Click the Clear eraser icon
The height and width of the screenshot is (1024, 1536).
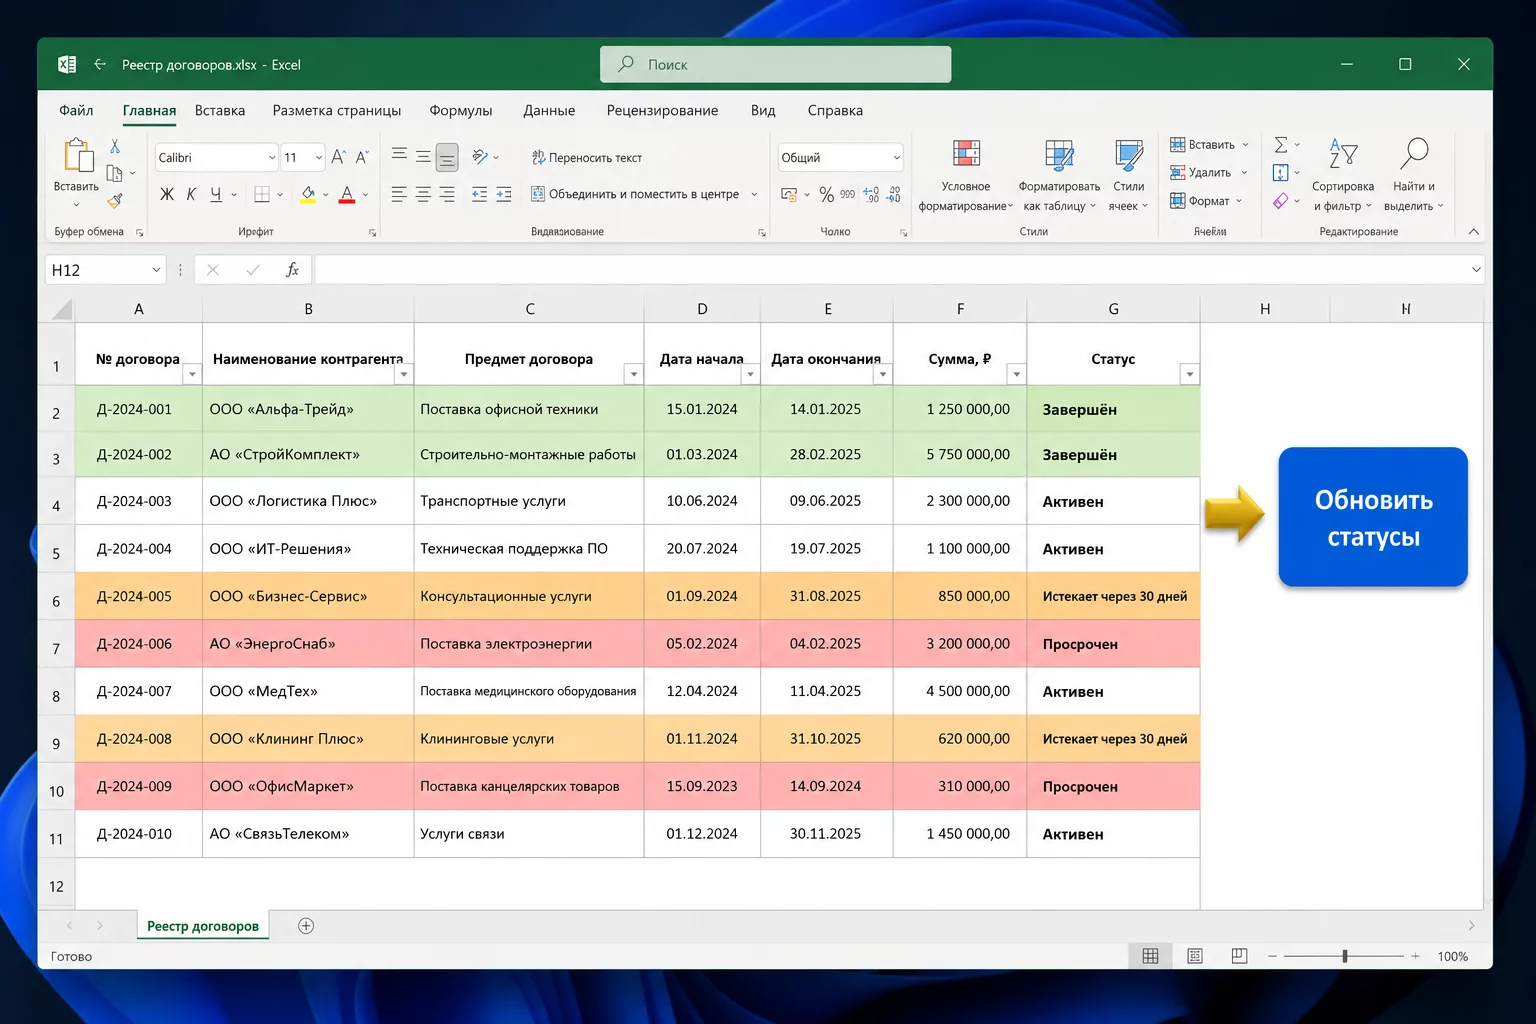(1281, 201)
